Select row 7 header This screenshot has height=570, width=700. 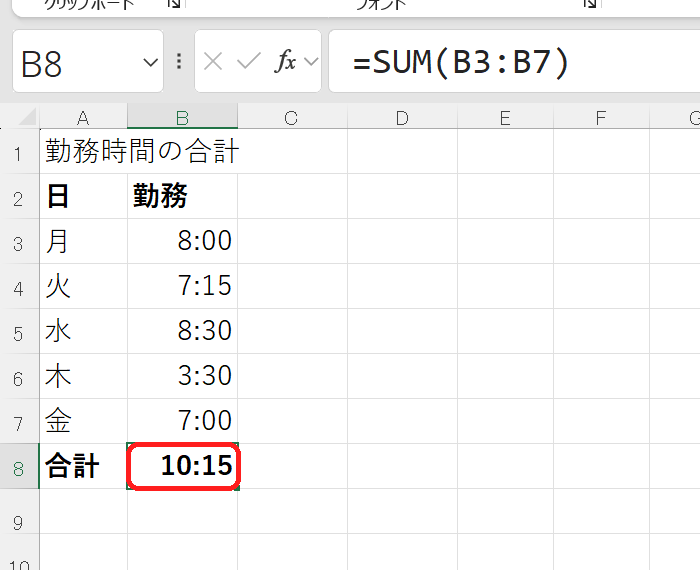(x=19, y=422)
